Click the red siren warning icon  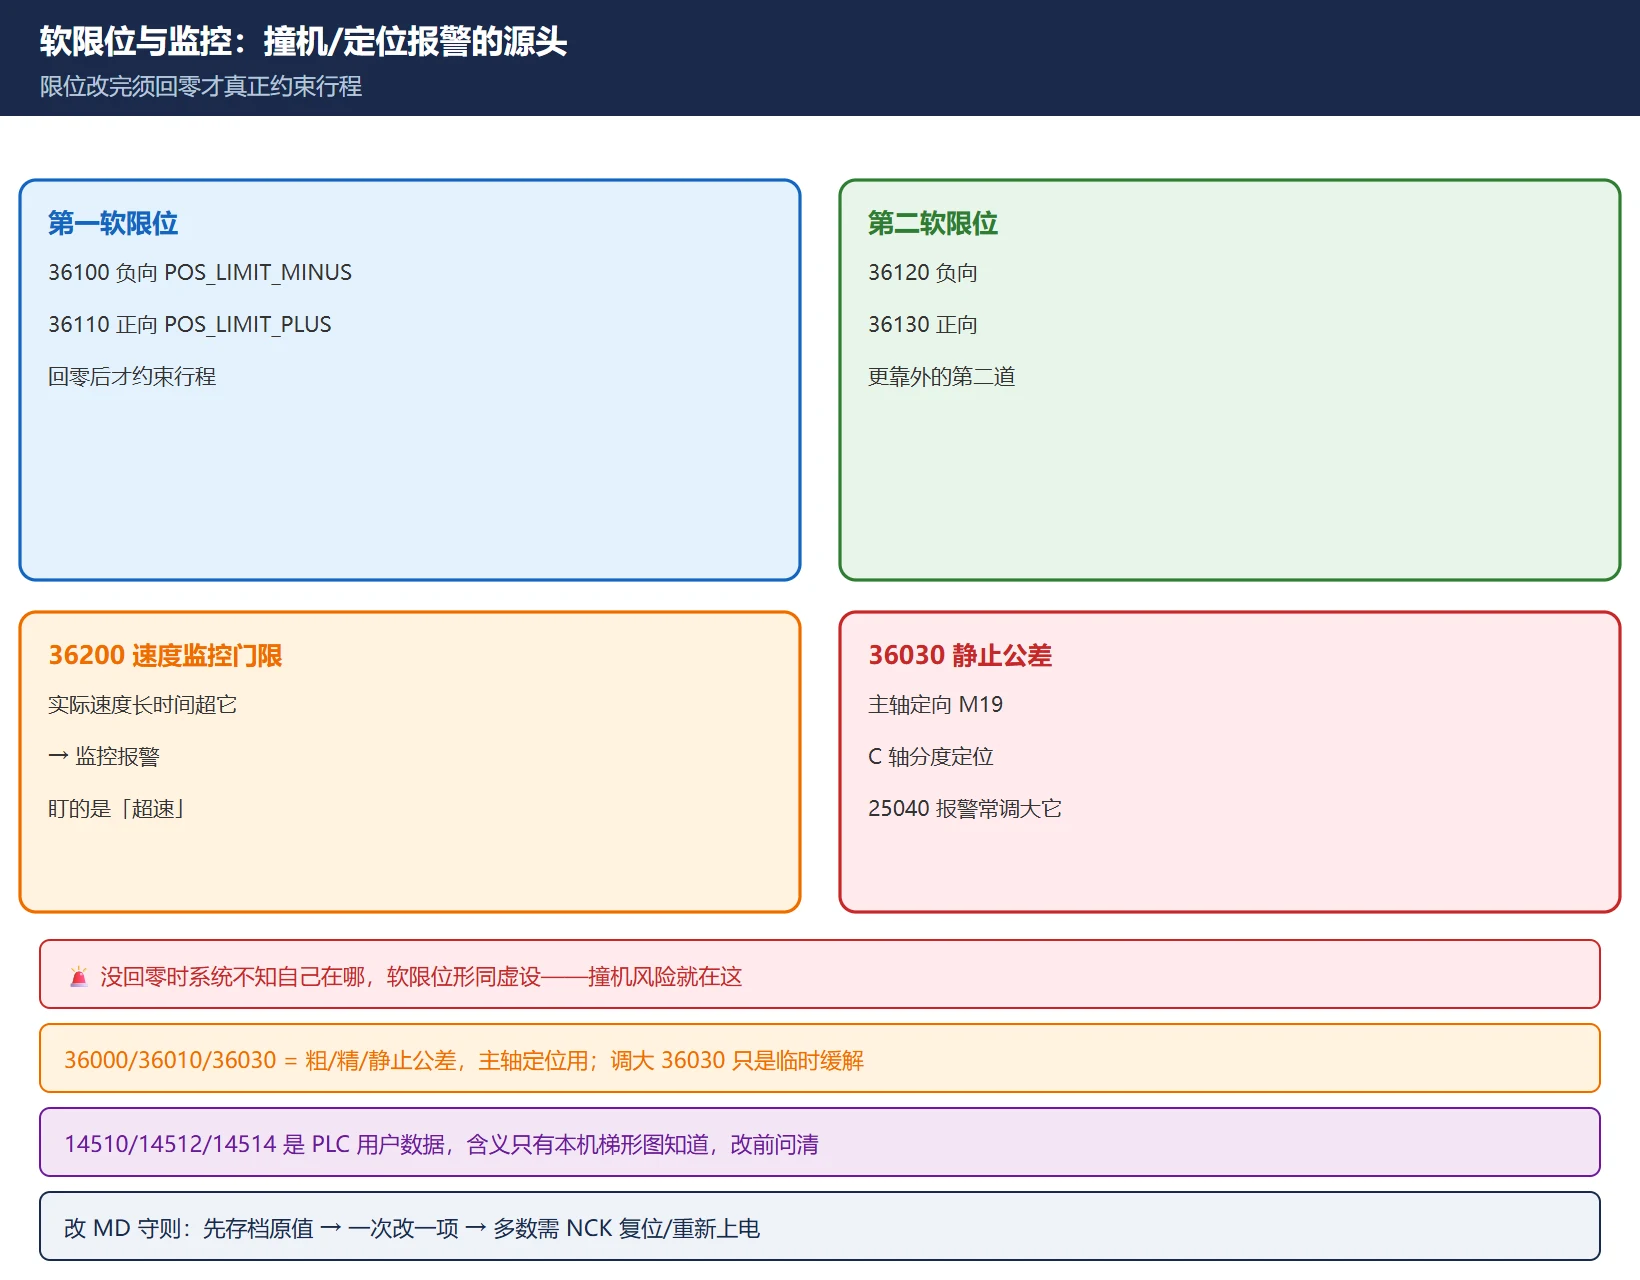click(78, 977)
